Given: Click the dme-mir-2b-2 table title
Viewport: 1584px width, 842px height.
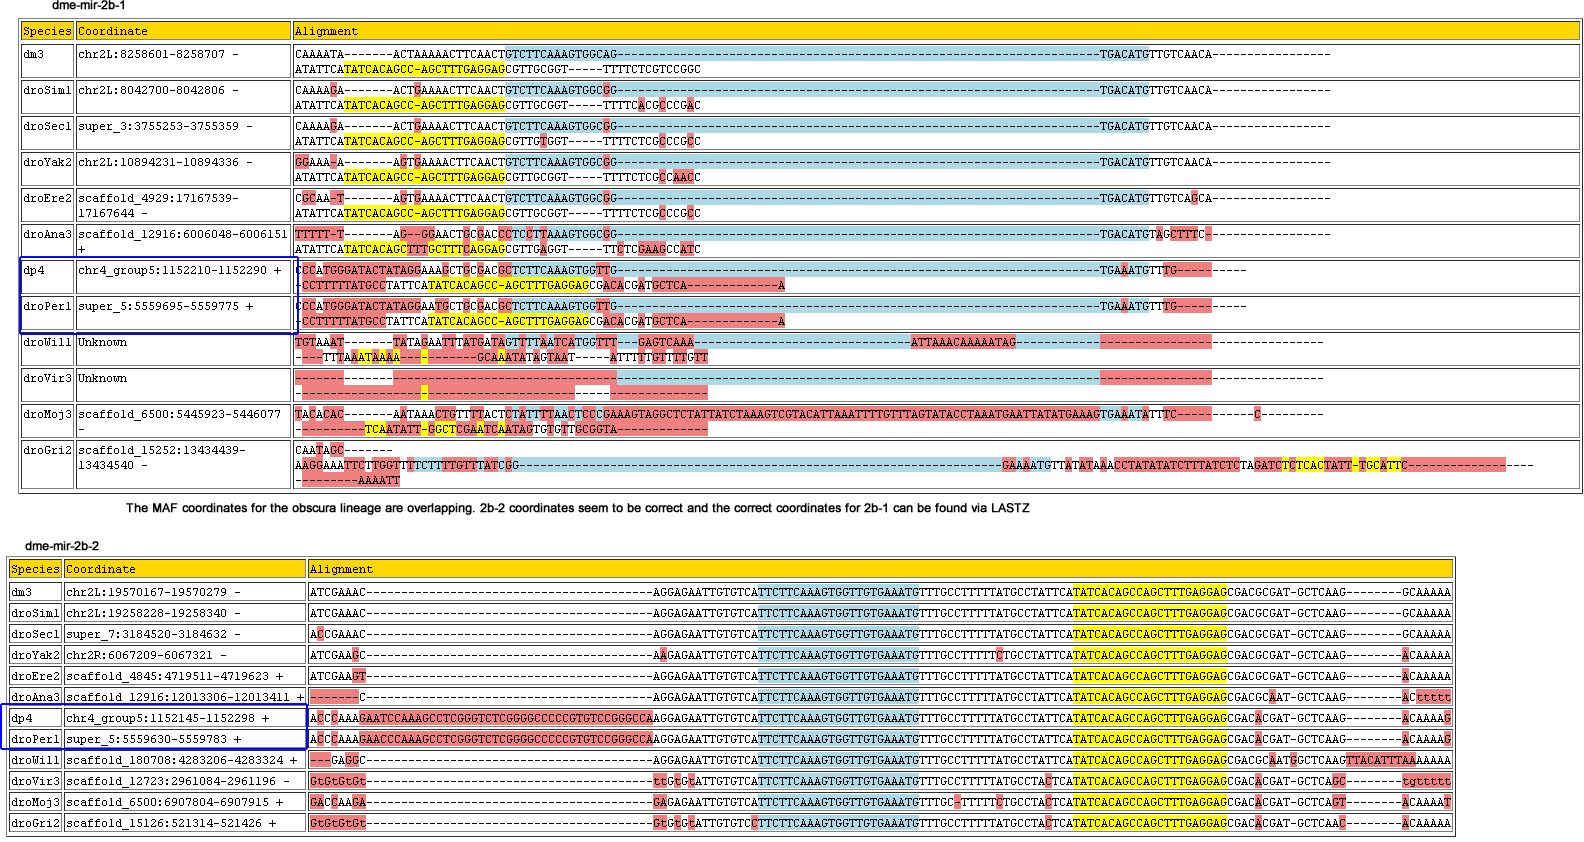Looking at the screenshot, I should [62, 546].
